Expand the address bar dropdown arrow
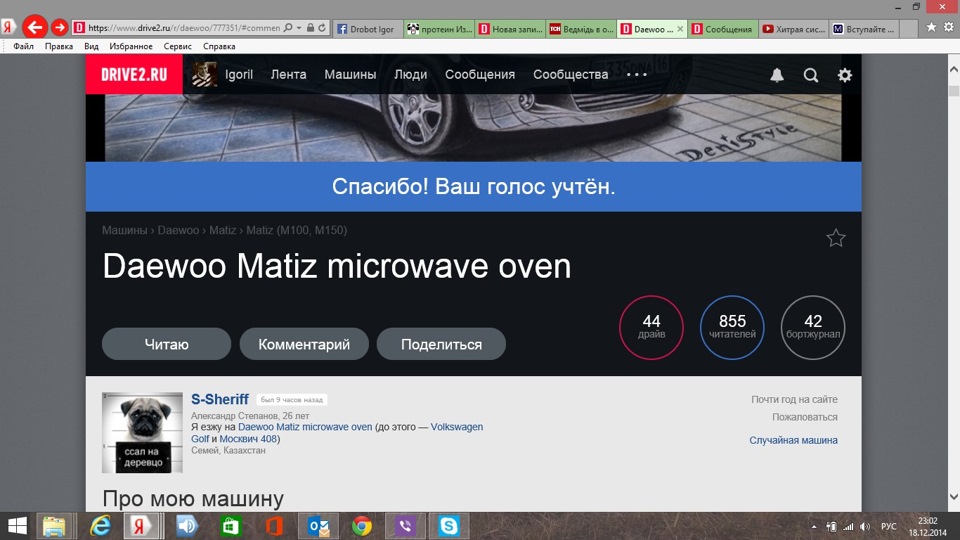The width and height of the screenshot is (960, 540). (x=299, y=28)
